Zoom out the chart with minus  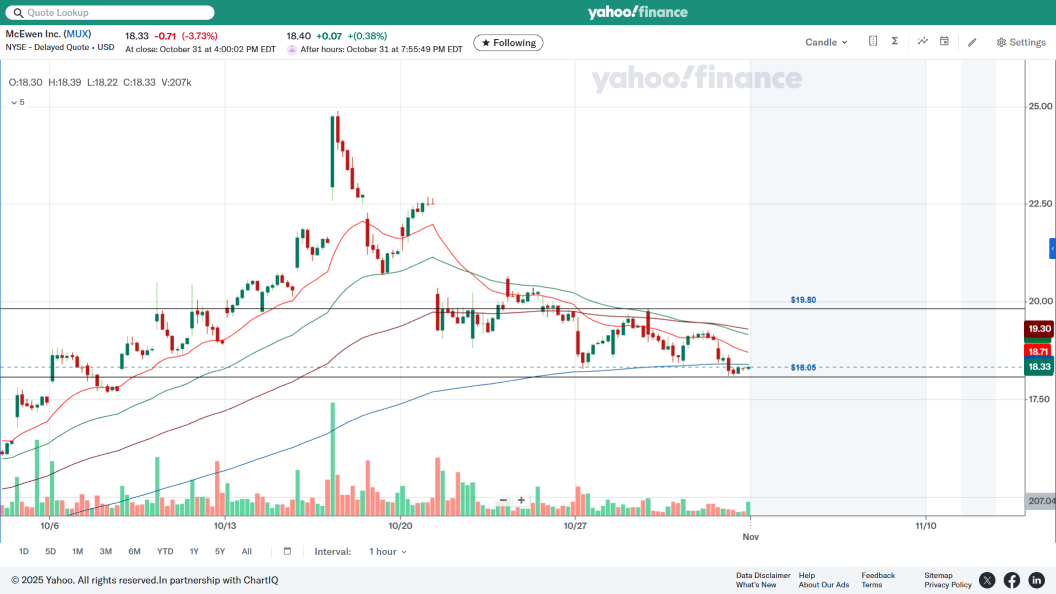503,500
